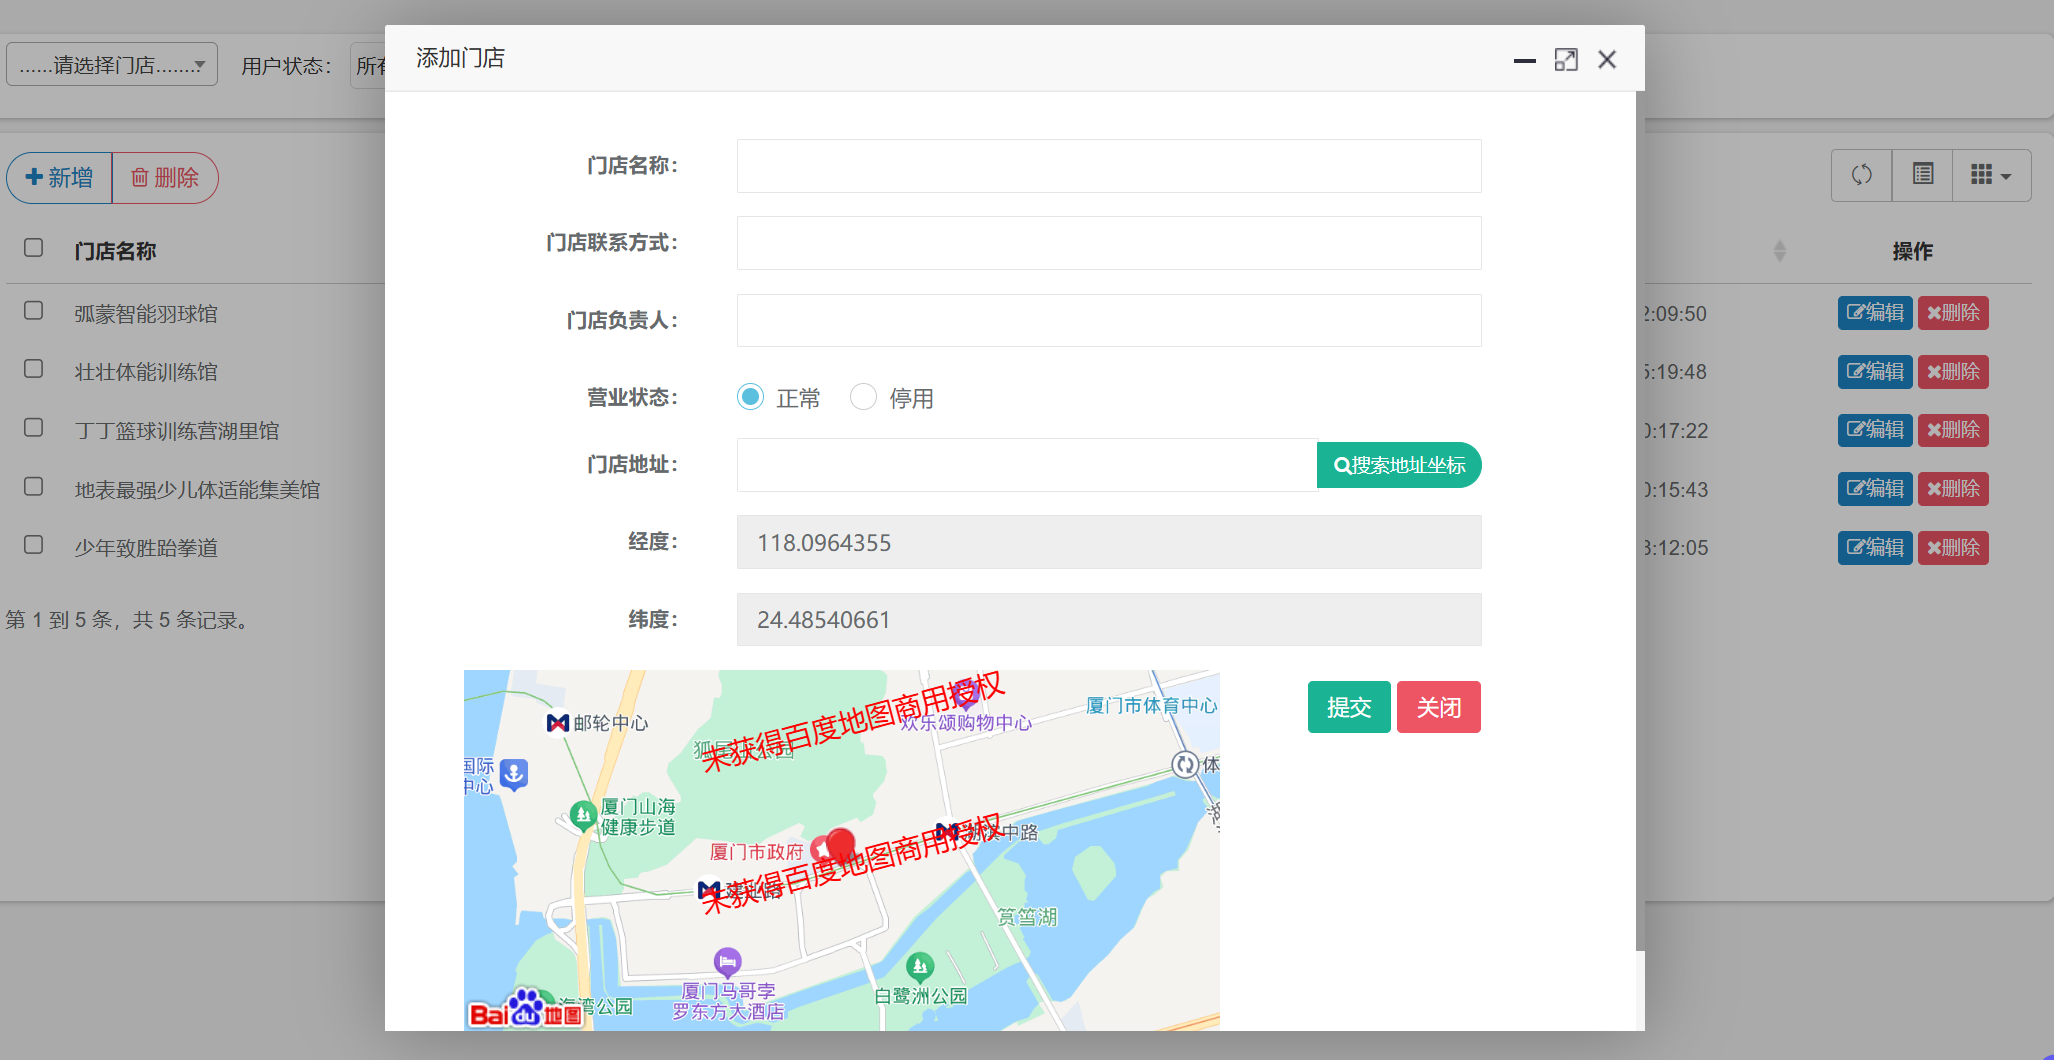This screenshot has width=2054, height=1060.
Task: Click the refresh table icon
Action: (1861, 175)
